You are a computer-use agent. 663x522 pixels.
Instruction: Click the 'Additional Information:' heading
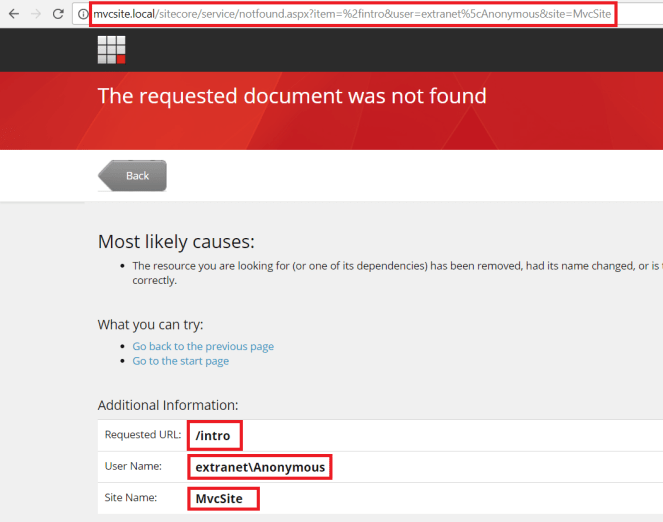click(x=167, y=405)
